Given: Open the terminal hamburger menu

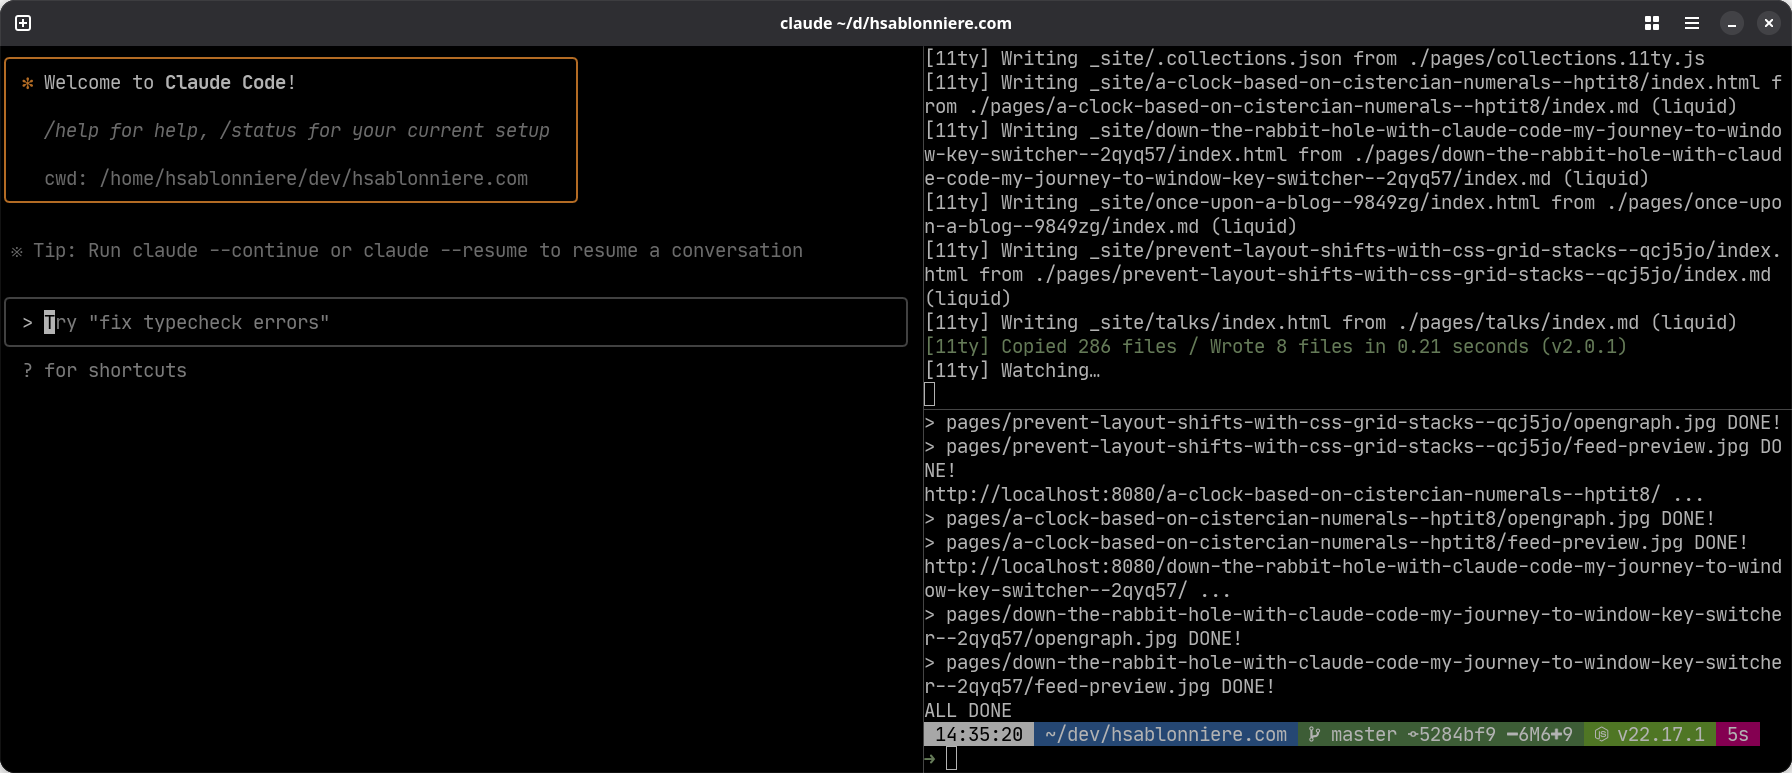Looking at the screenshot, I should point(1692,23).
